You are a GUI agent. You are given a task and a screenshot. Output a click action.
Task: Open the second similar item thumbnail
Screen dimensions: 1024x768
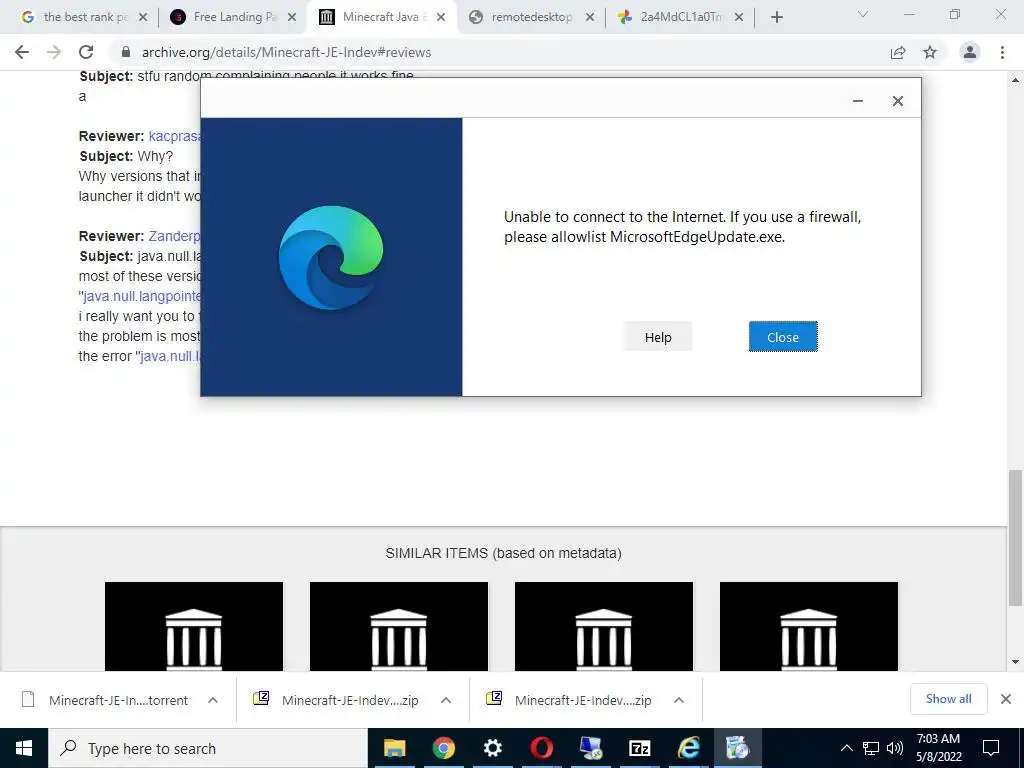[399, 626]
